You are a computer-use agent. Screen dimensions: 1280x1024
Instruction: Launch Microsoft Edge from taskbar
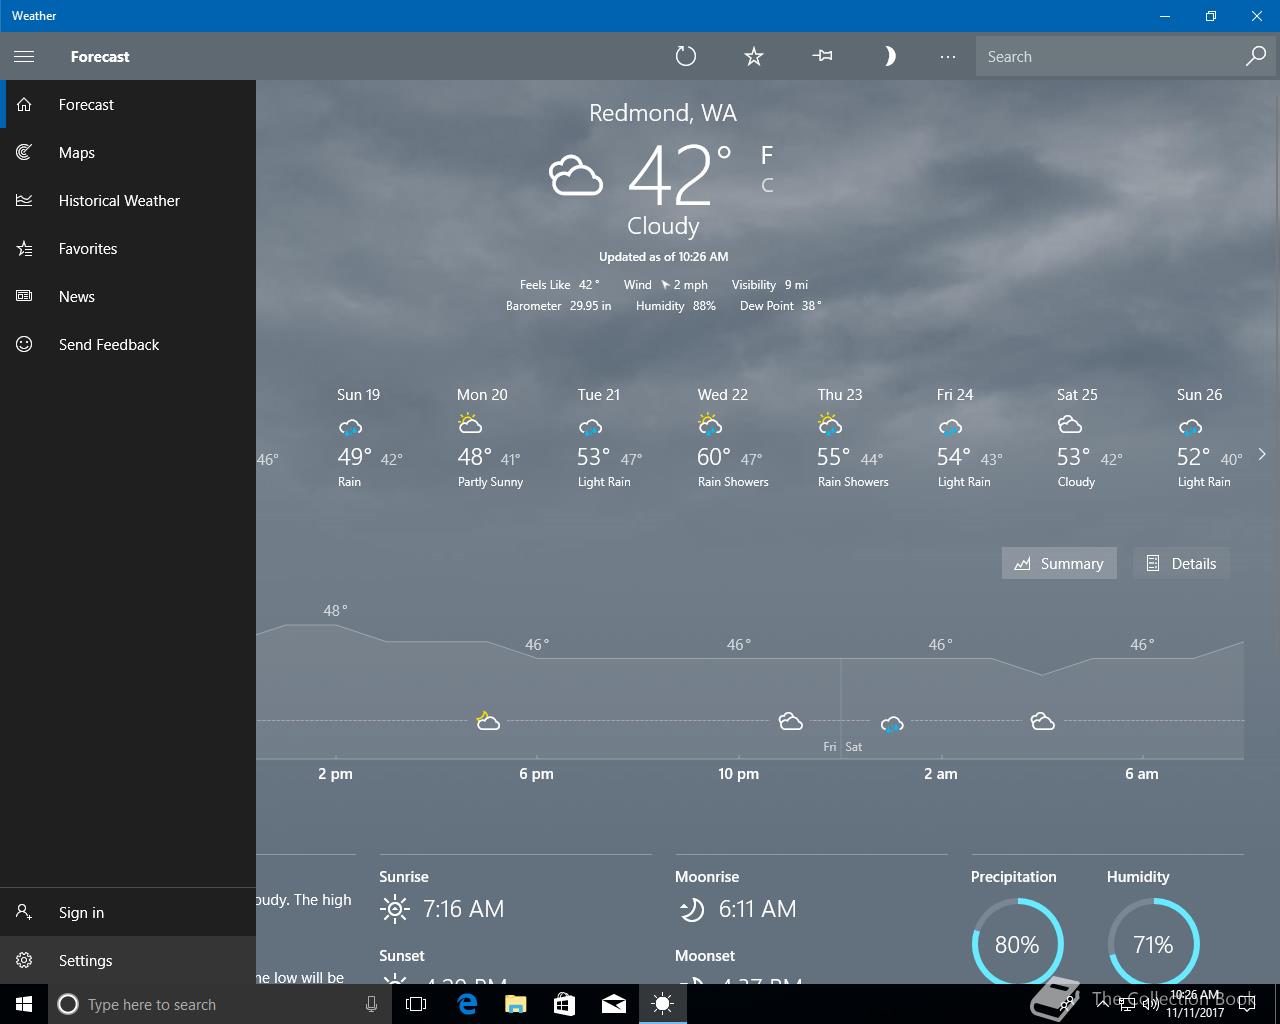(466, 1004)
